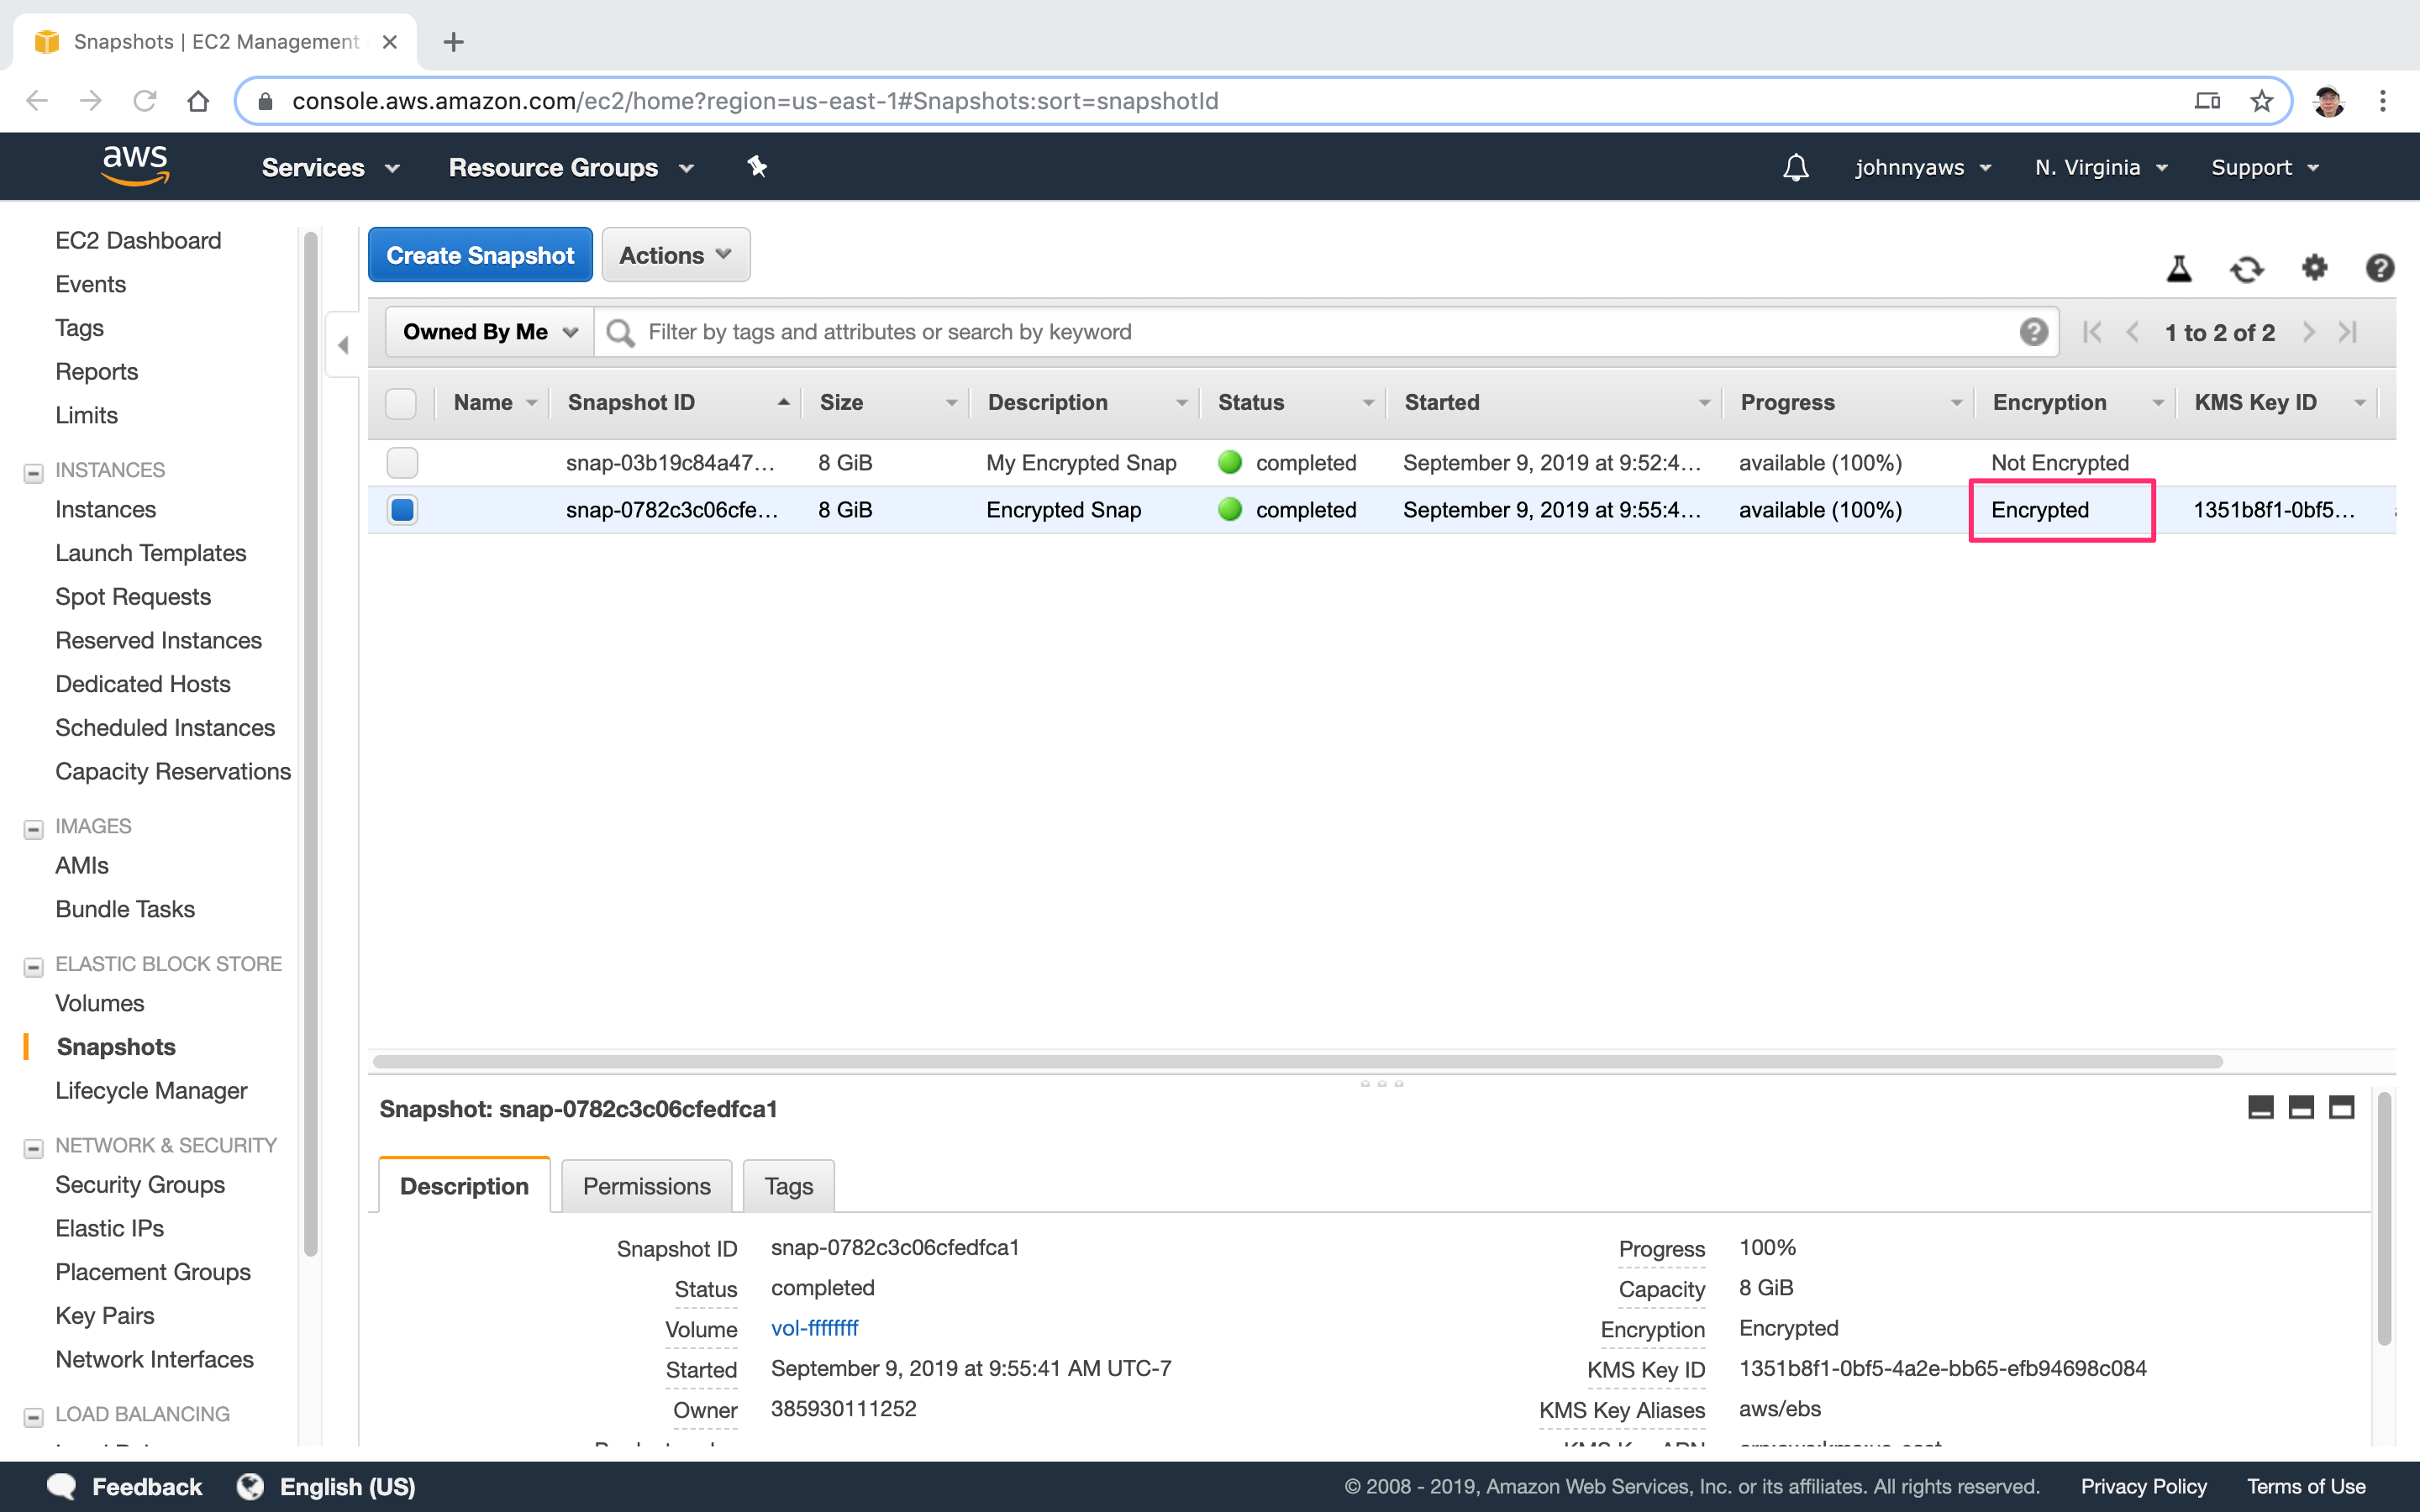Refresh the snapshots list
This screenshot has width=2420, height=1512.
pyautogui.click(x=2246, y=268)
